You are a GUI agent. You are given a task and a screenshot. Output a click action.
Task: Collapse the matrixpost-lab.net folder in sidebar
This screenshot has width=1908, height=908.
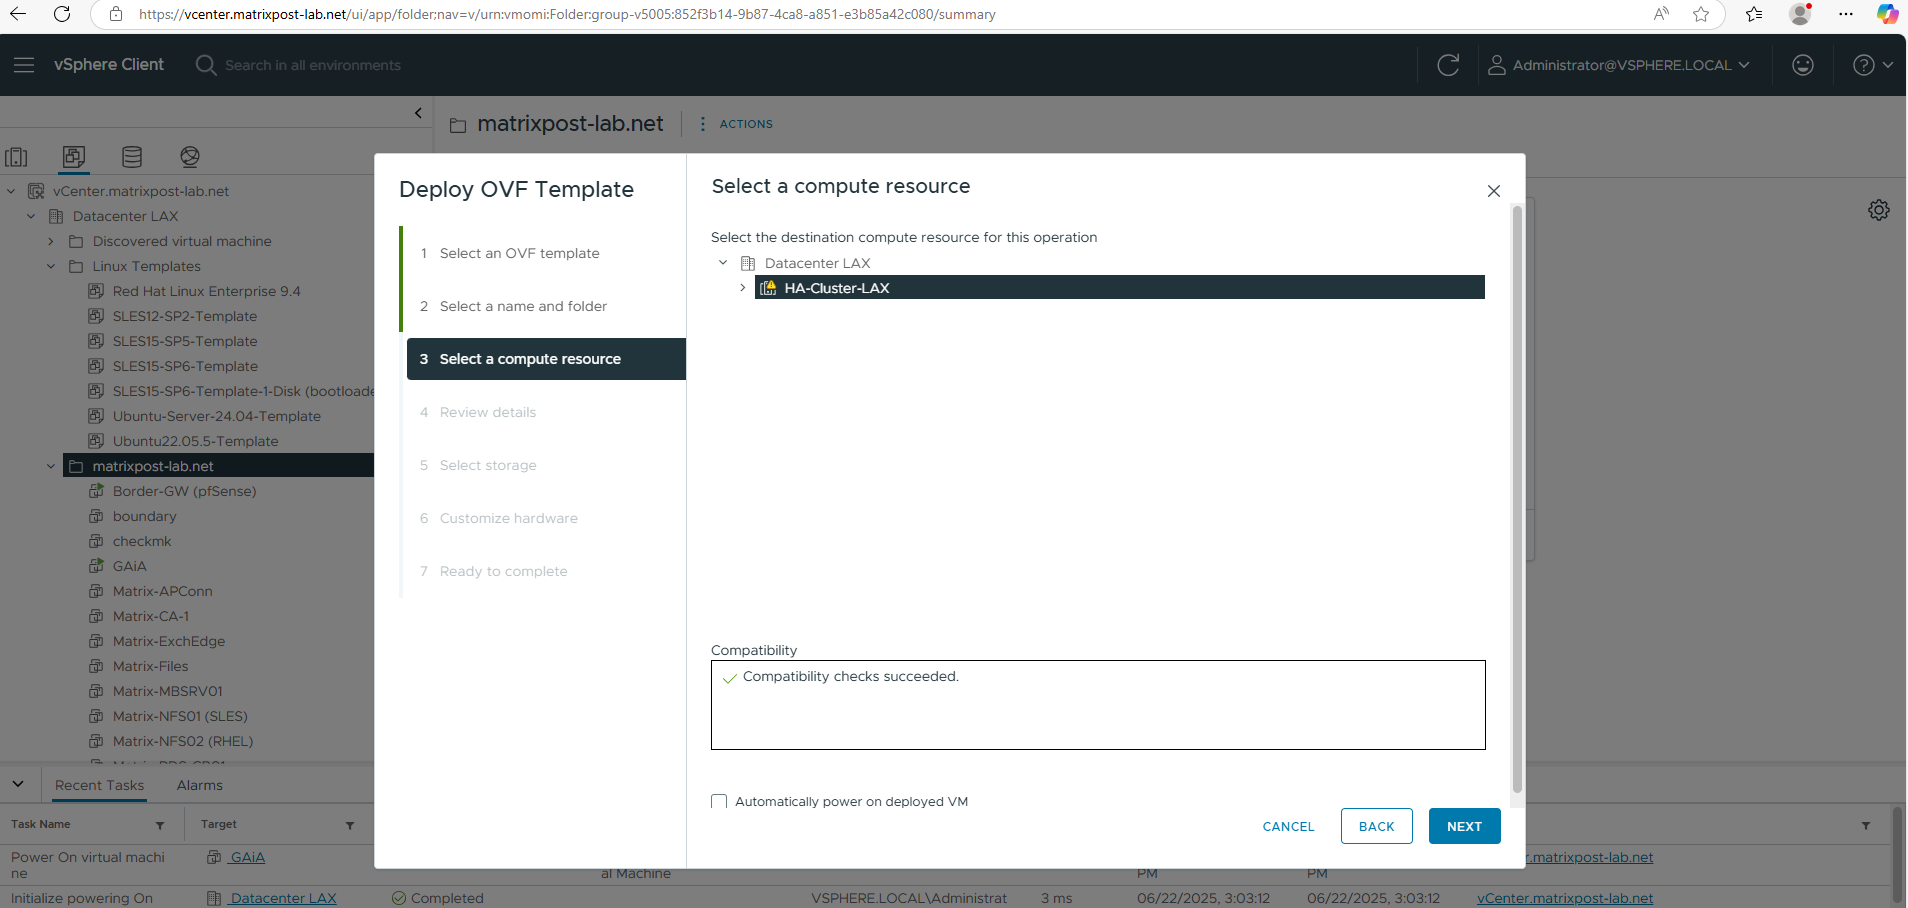tap(51, 466)
